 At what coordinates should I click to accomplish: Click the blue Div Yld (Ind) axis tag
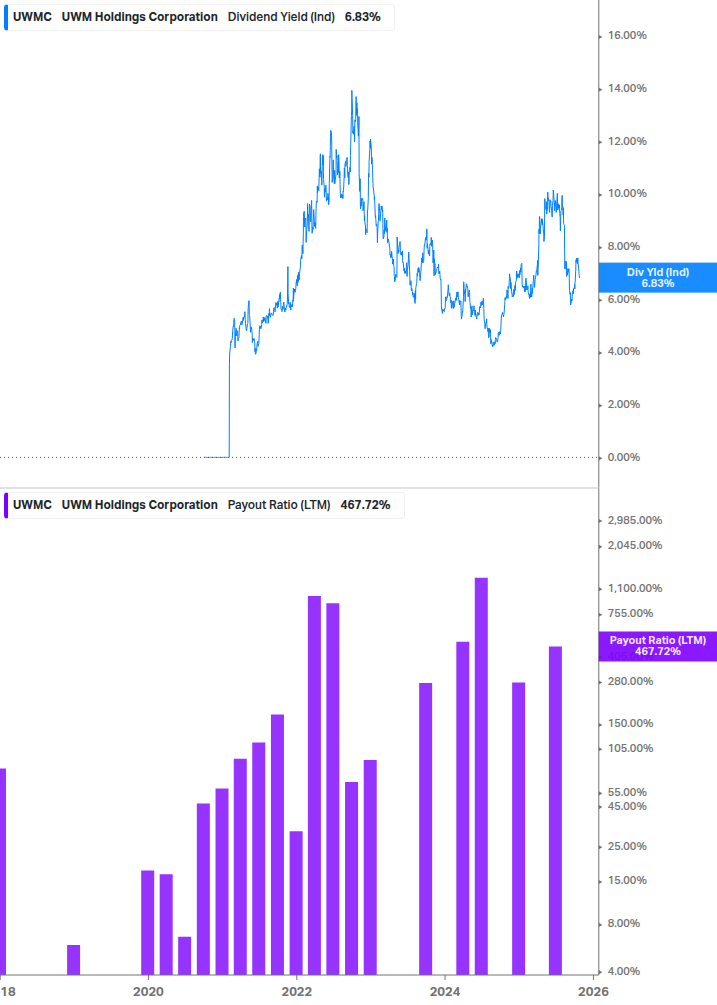(657, 277)
